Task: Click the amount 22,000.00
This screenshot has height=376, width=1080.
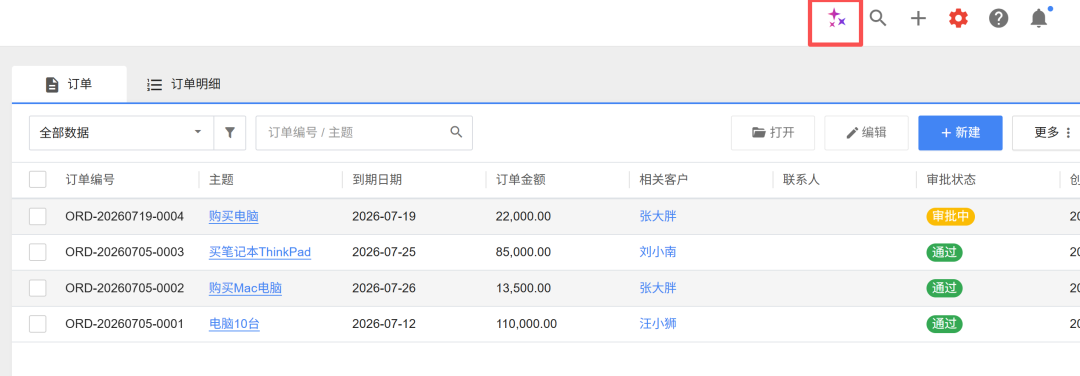Action: (x=523, y=216)
